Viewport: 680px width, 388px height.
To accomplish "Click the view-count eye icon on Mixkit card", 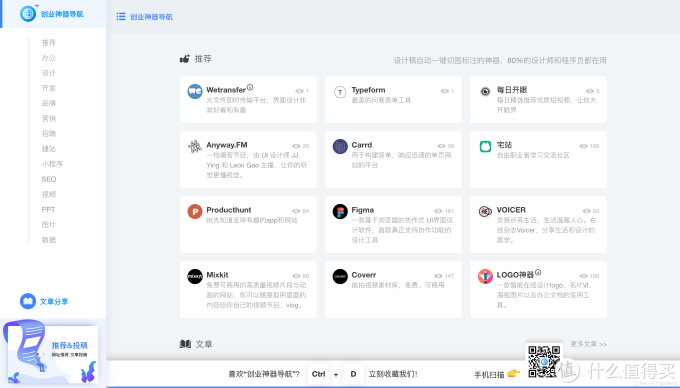I will [x=296, y=276].
